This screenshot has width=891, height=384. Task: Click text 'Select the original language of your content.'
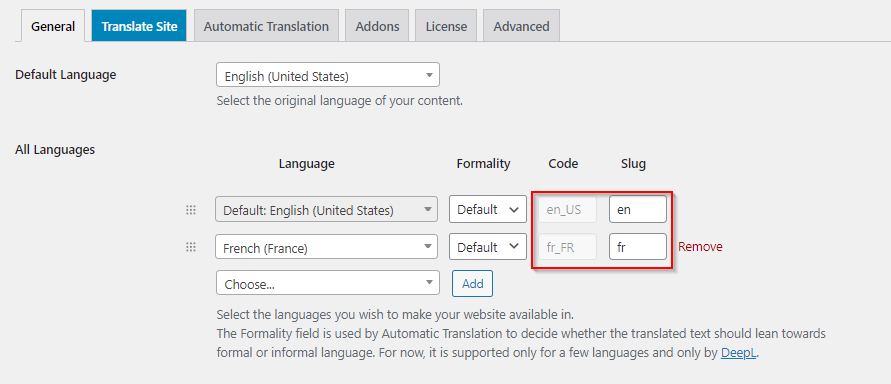pos(340,102)
